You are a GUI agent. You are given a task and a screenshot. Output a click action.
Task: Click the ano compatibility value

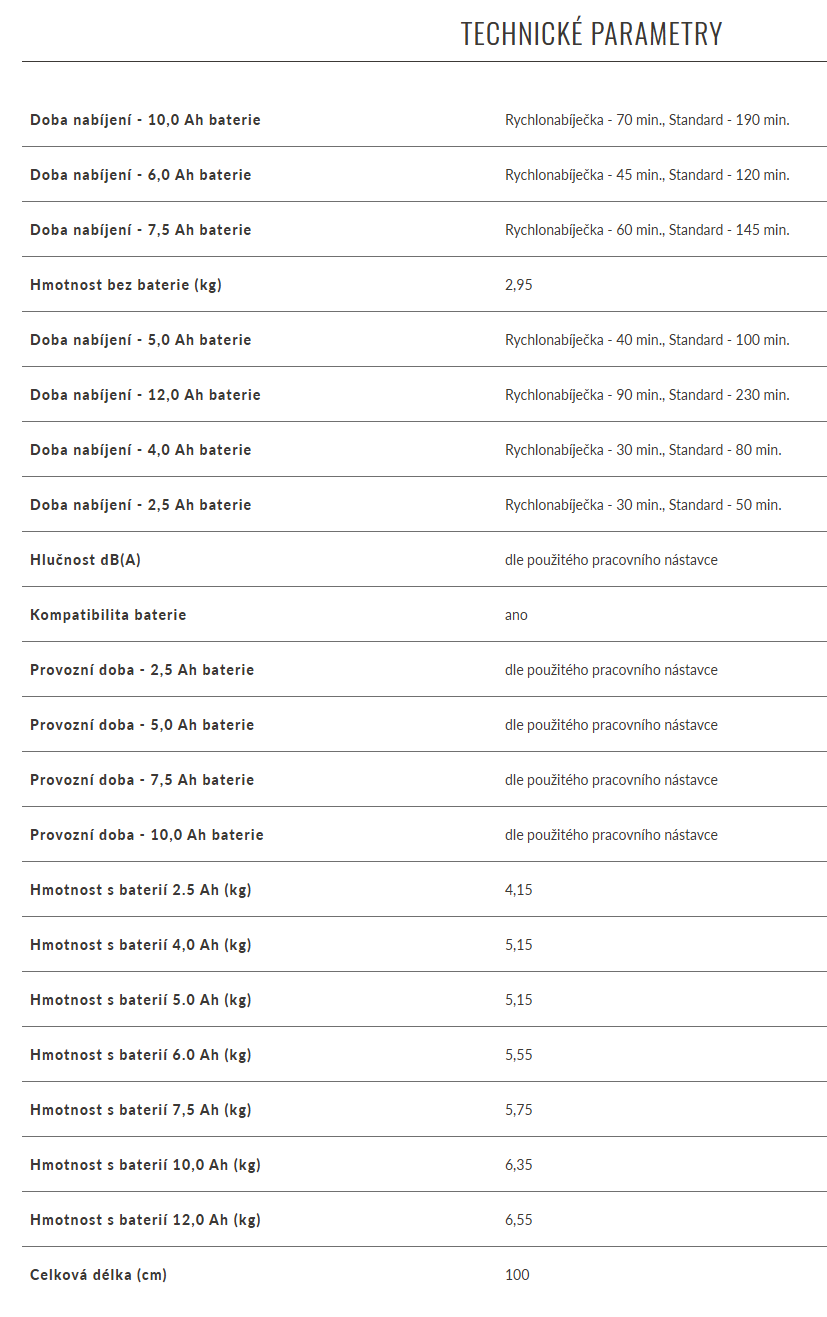(516, 615)
